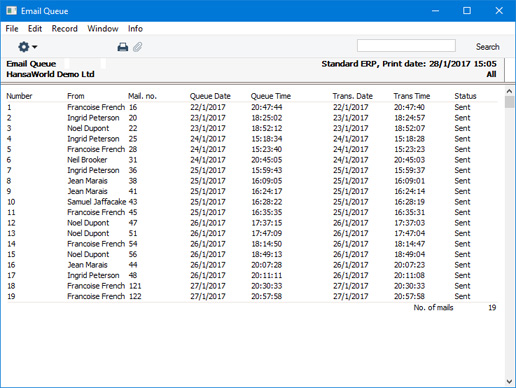The height and width of the screenshot is (388, 516).
Task: Click queue time 18:14:50
Action: click(x=267, y=244)
